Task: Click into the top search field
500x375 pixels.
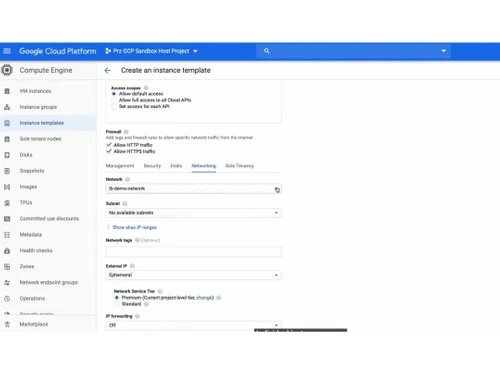Action: [x=353, y=51]
